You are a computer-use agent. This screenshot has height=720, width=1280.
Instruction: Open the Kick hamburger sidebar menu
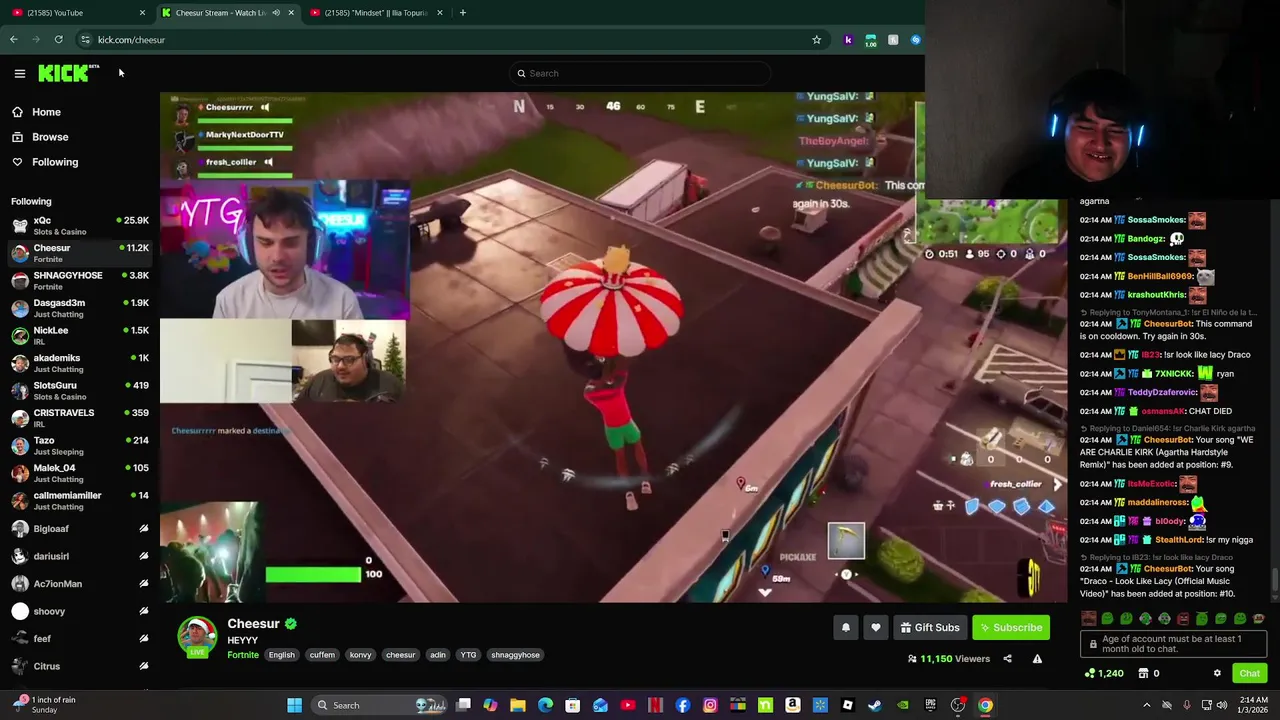point(19,73)
